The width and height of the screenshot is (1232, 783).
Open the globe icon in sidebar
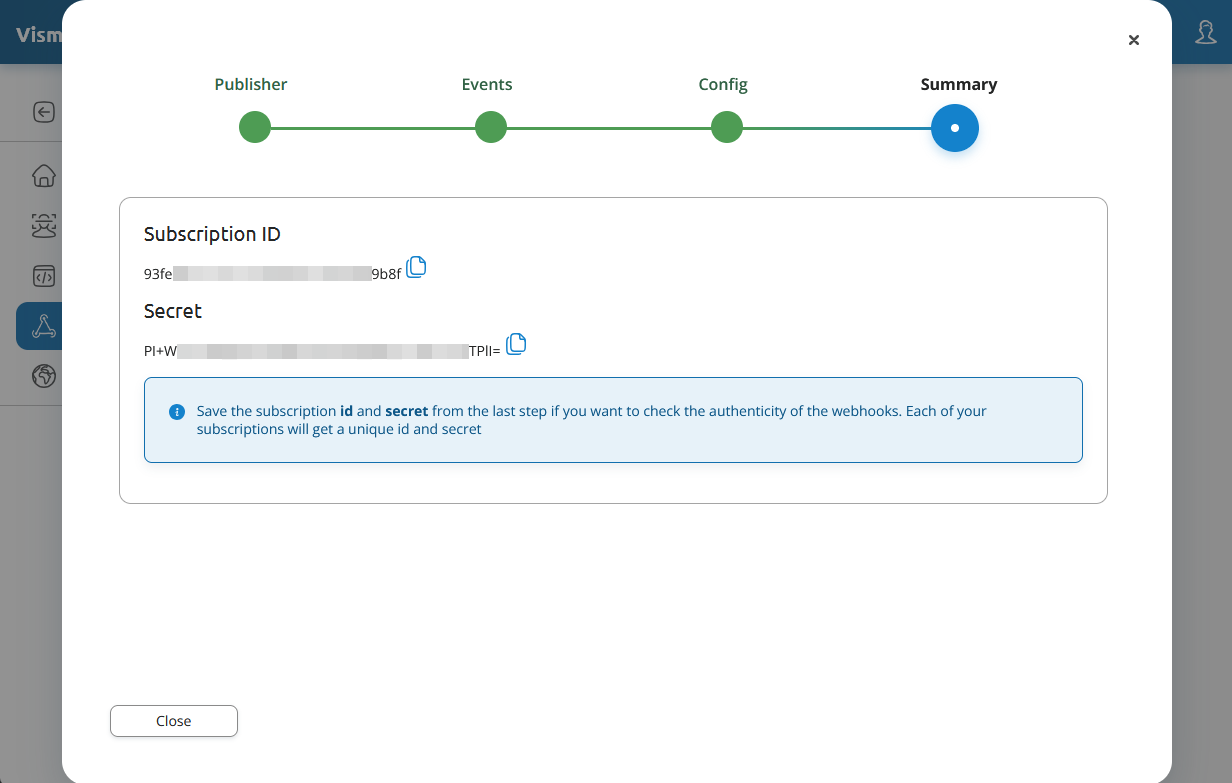(x=43, y=376)
